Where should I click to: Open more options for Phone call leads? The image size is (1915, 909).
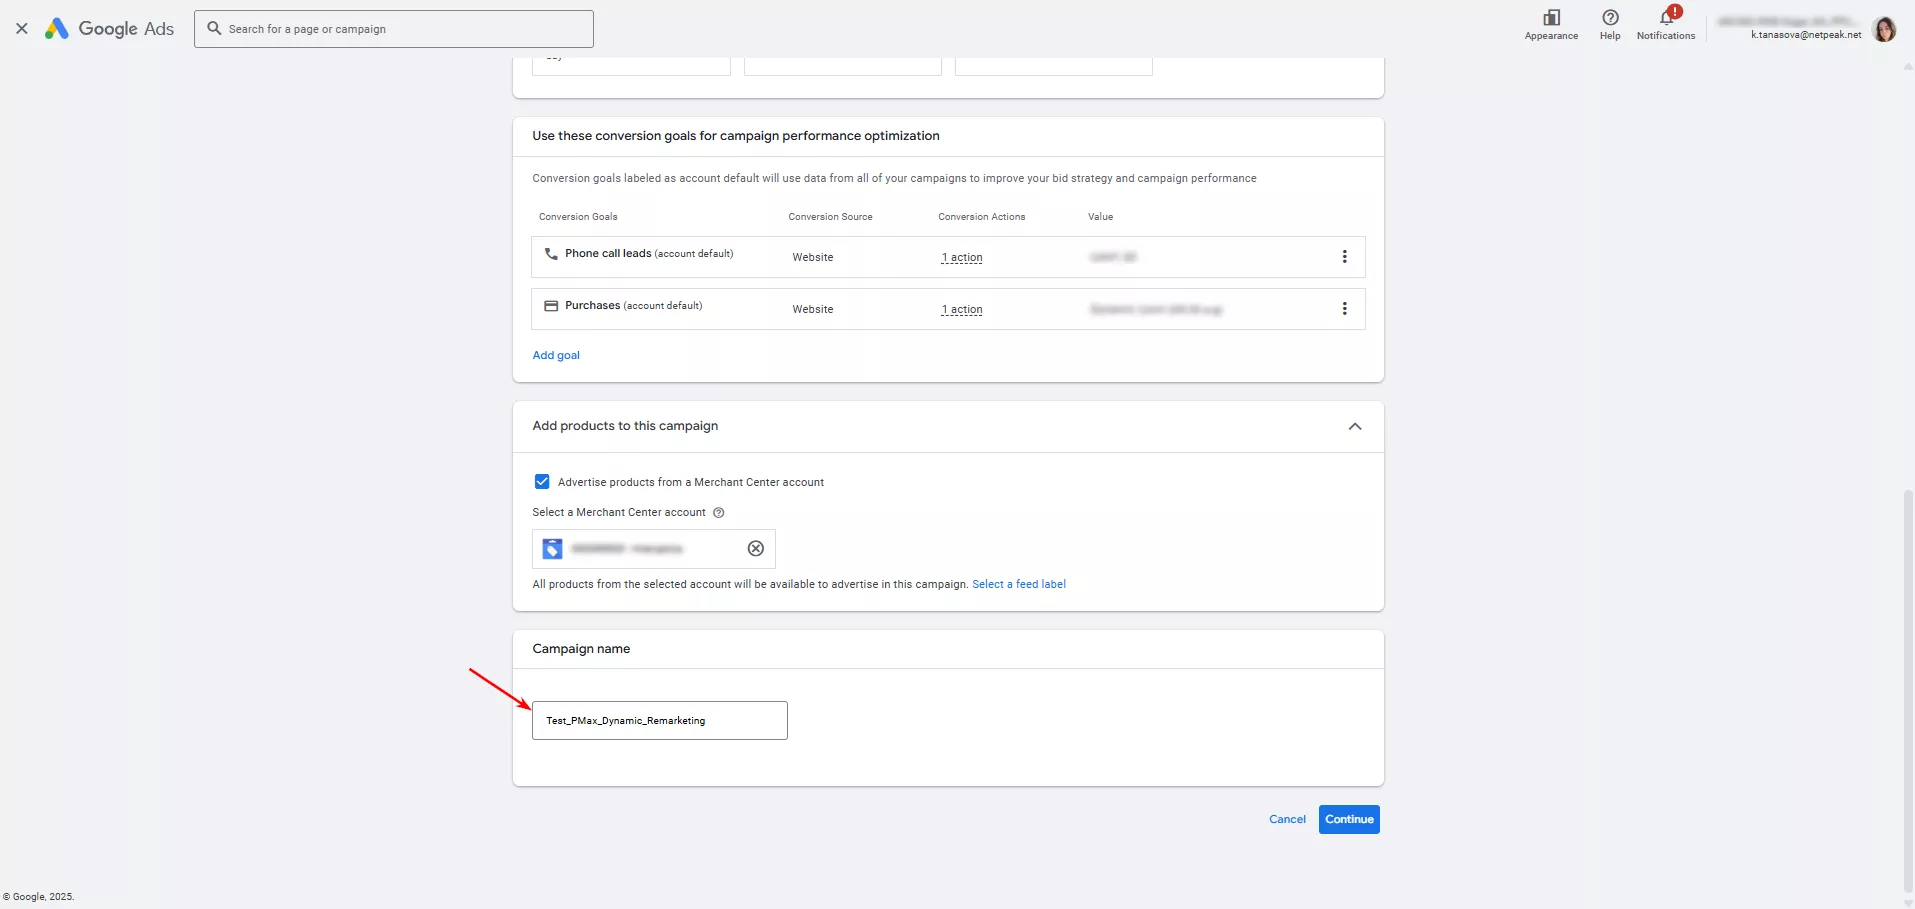click(1344, 257)
